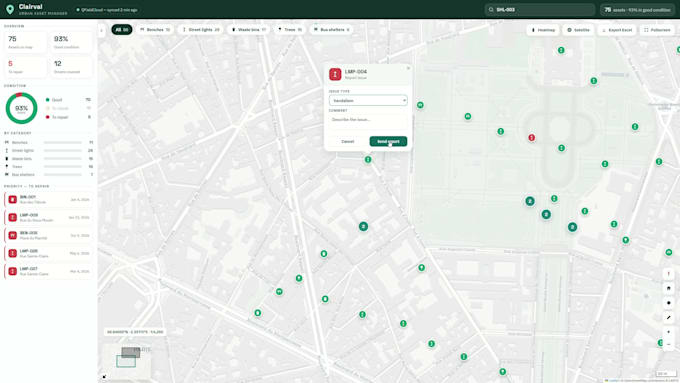Viewport: 680px width, 383px height.
Task: Click the 93% condition donut chart
Action: click(x=21, y=108)
